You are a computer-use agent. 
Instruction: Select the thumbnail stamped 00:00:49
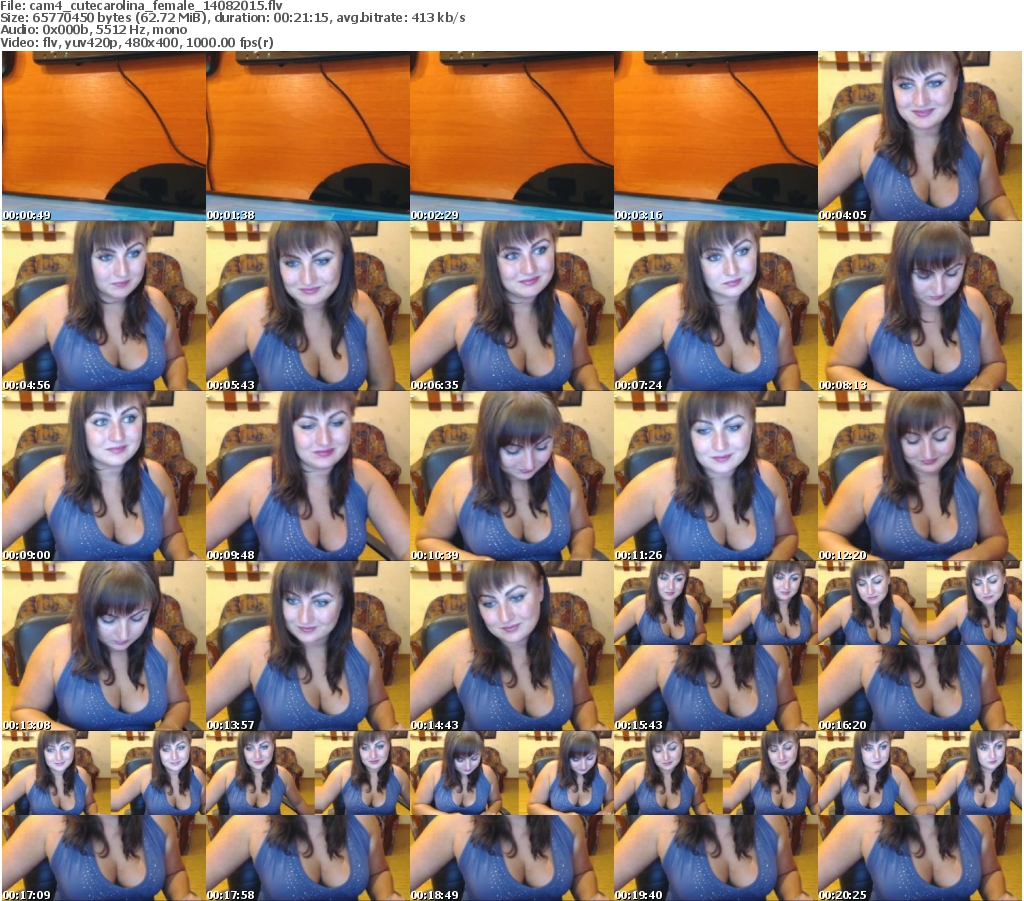[104, 136]
